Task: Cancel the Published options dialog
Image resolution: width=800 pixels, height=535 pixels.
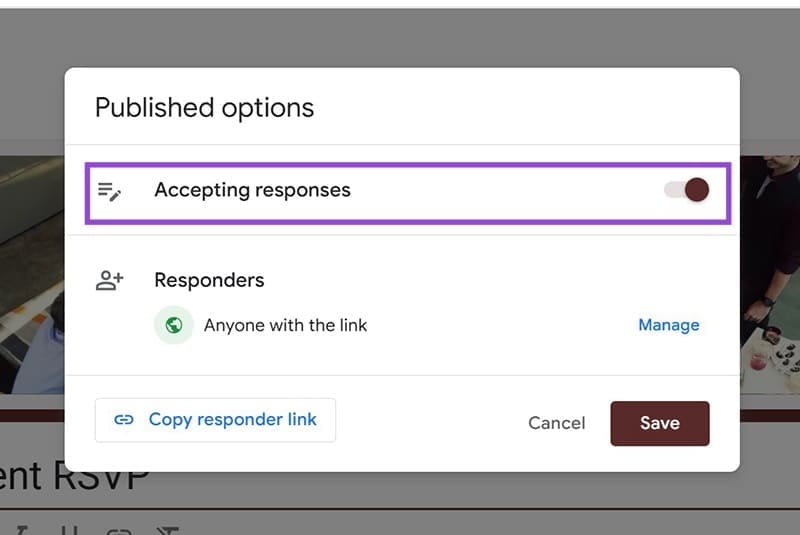Action: point(556,423)
